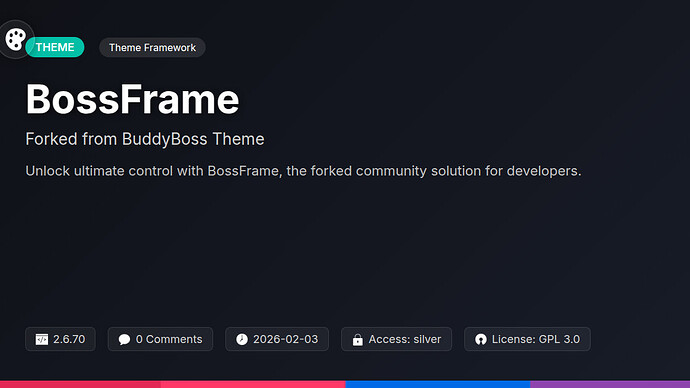690x388 pixels.
Task: Click the description starting 'Unlock ultimate control'
Action: tap(303, 171)
